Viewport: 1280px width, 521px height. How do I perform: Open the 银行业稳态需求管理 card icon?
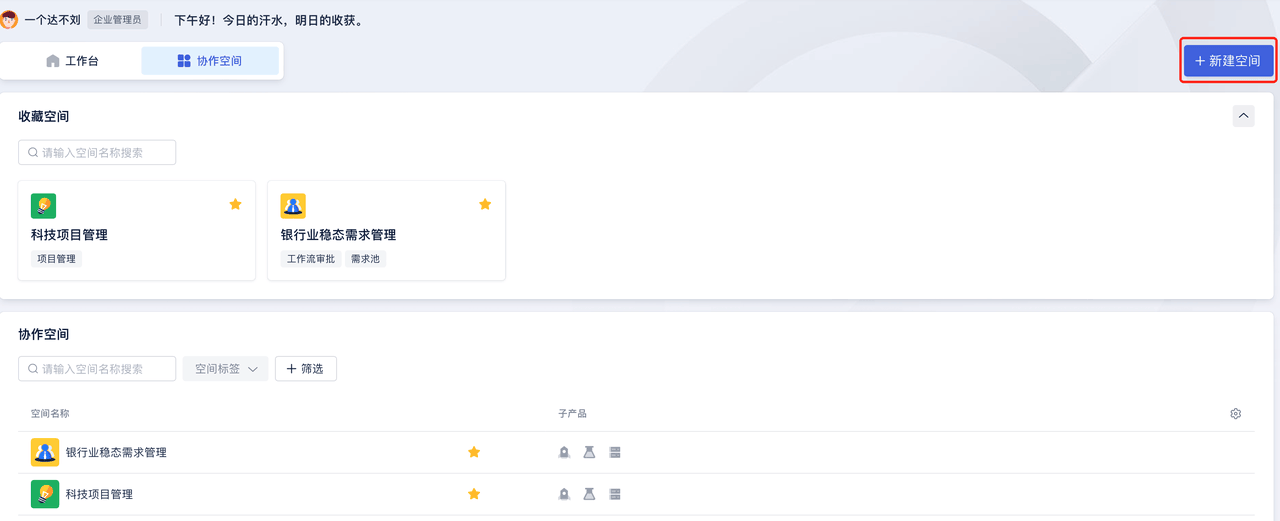(293, 206)
